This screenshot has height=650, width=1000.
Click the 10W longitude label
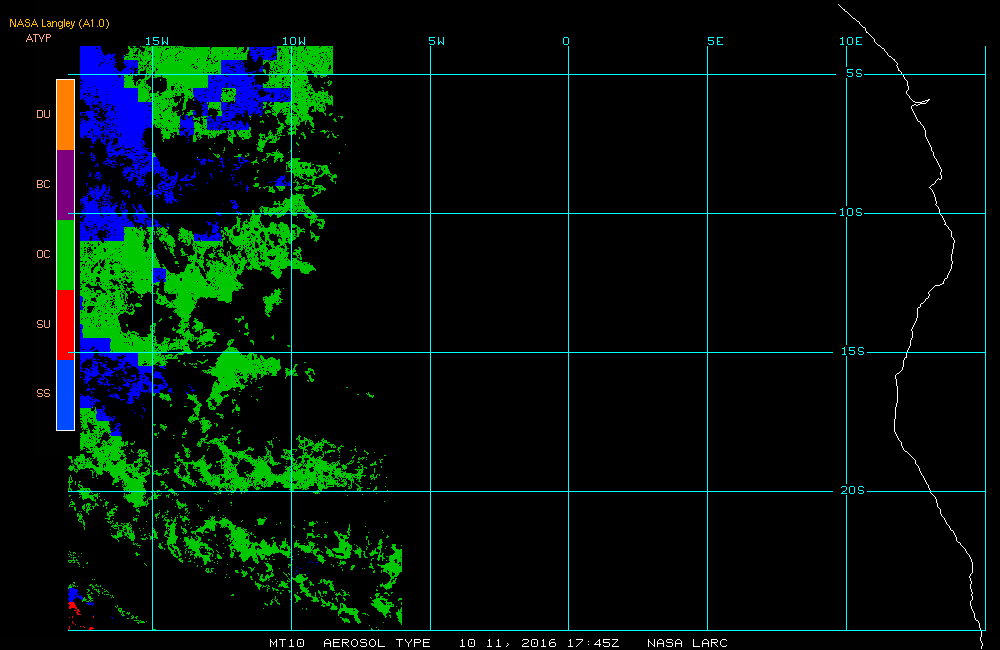[294, 41]
